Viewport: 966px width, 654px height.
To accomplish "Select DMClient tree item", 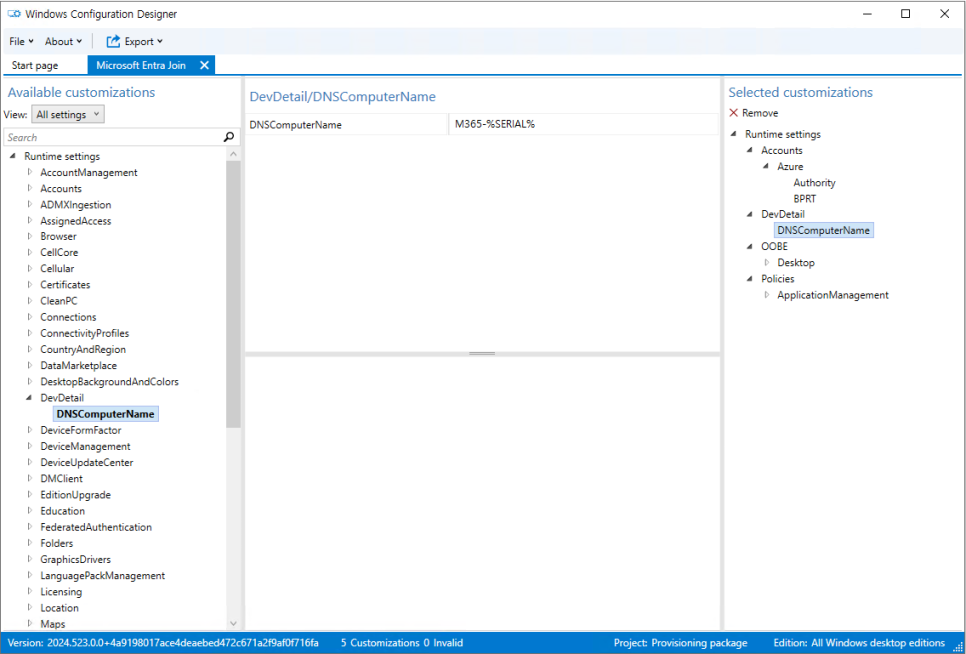I will click(x=62, y=478).
